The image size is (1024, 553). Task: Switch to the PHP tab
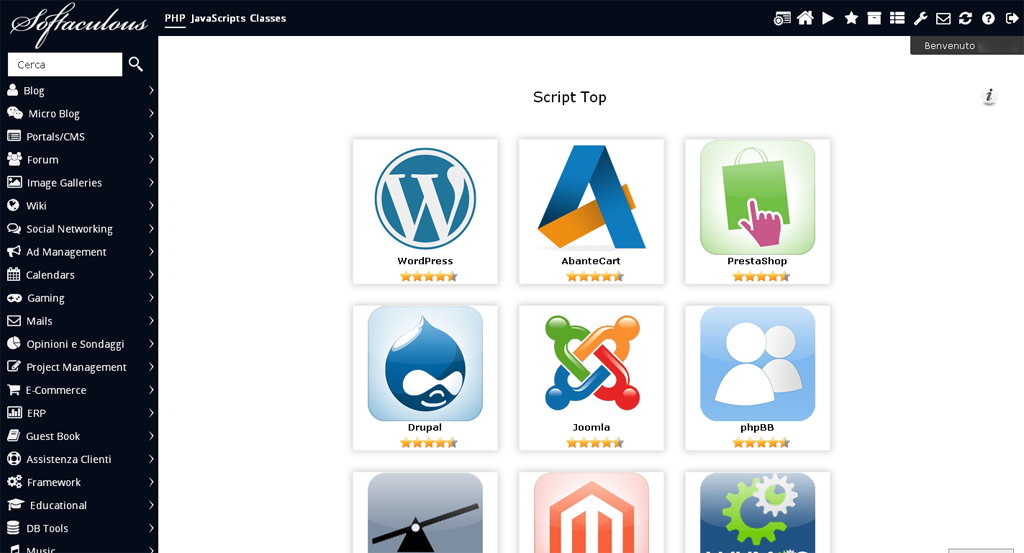coord(174,18)
